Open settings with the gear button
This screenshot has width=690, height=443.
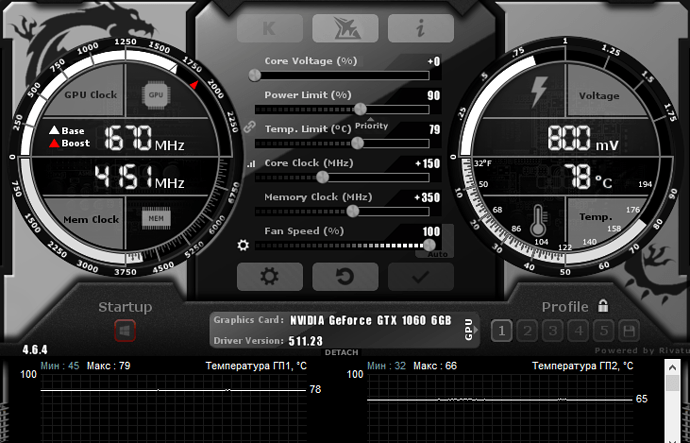(270, 277)
